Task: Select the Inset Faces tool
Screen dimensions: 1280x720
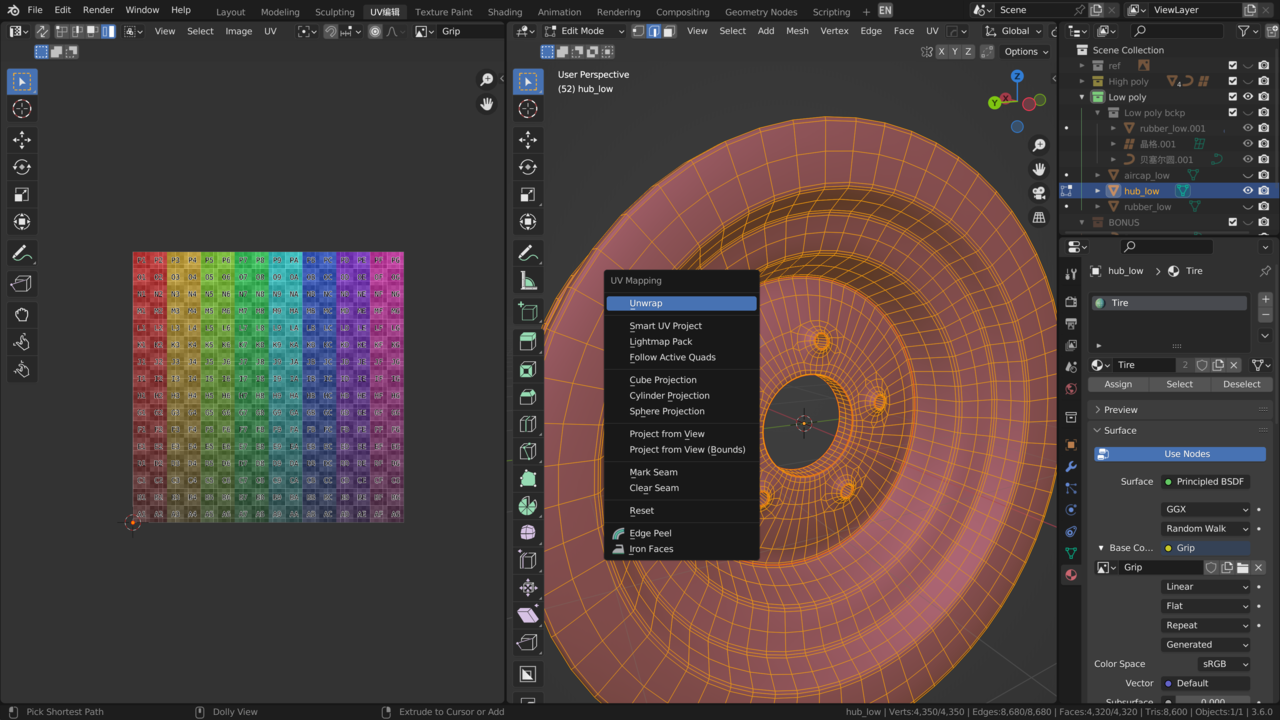Action: click(x=528, y=370)
